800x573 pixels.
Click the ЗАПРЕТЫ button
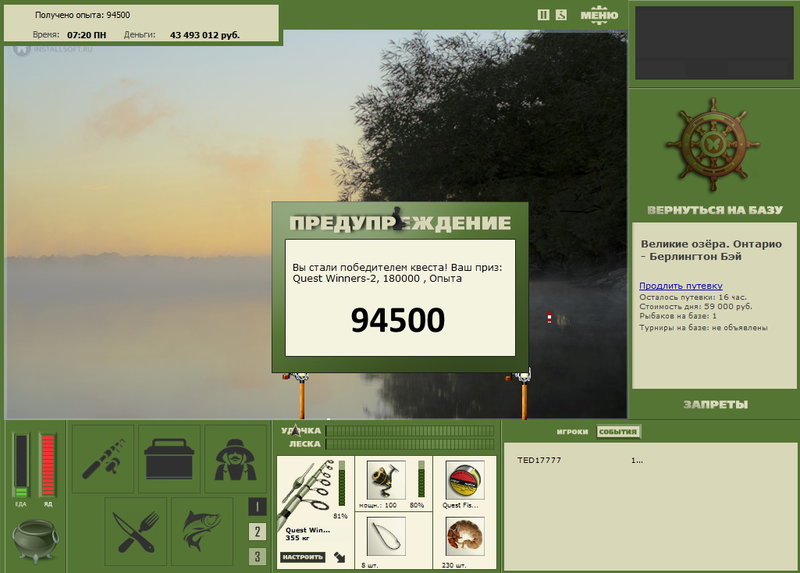pos(715,405)
